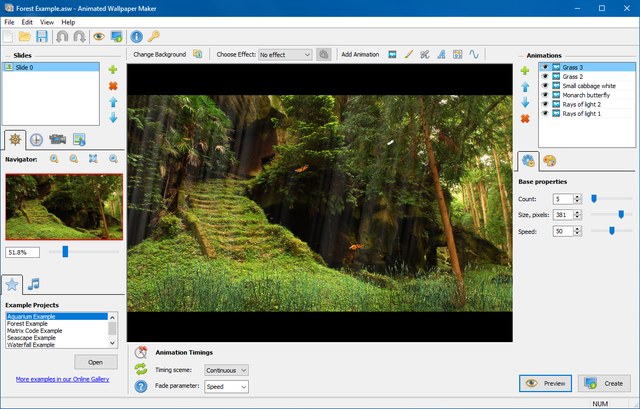Delete the selected animation with red X
Screen dimensions: 640x409
525,119
